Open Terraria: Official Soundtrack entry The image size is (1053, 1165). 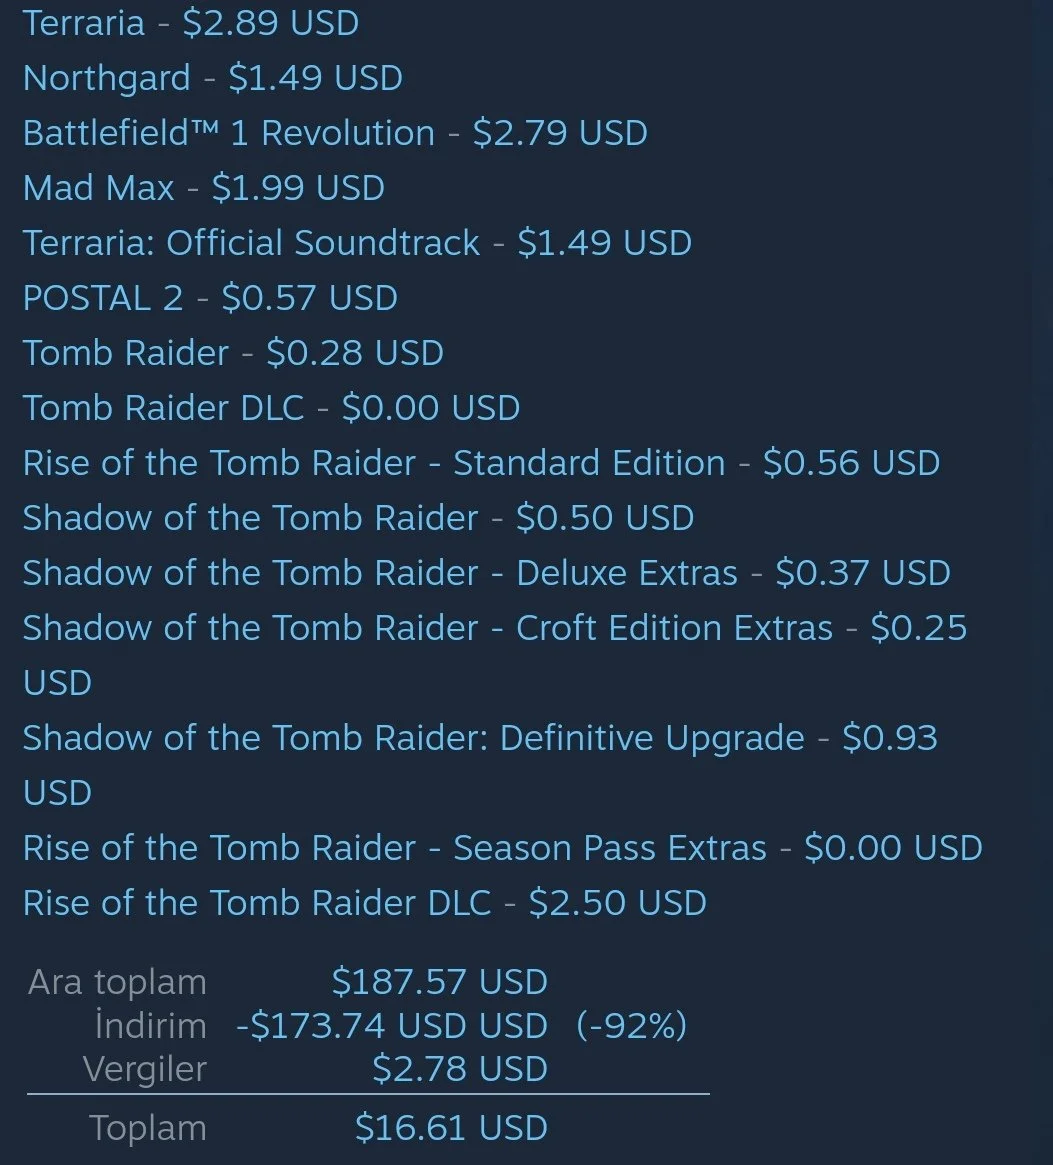pos(357,243)
